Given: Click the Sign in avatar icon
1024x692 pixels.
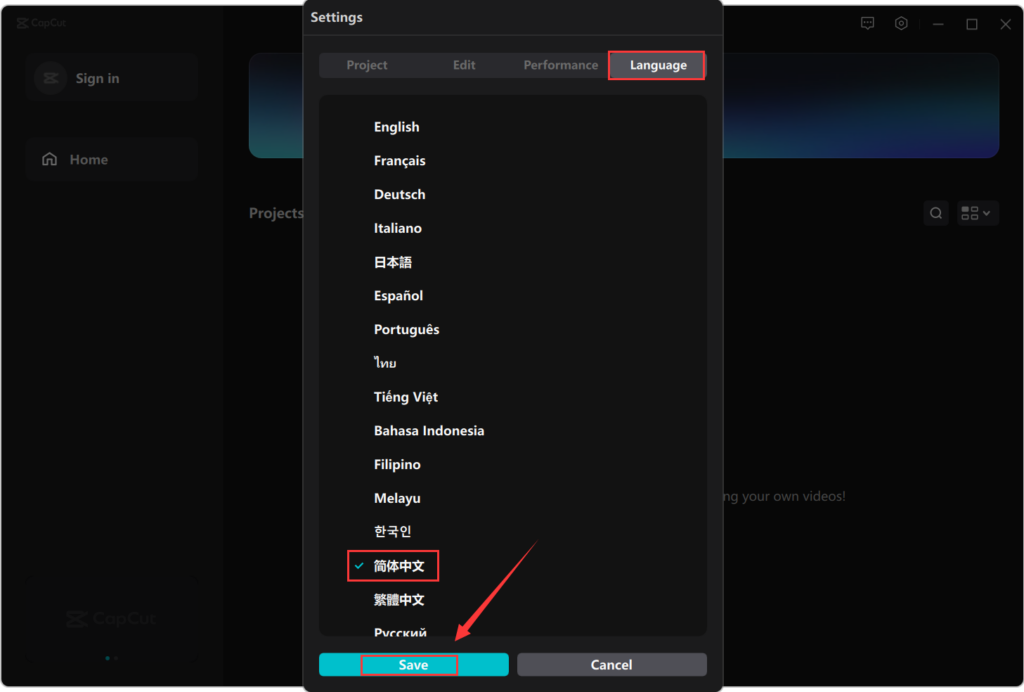Looking at the screenshot, I should (x=51, y=78).
